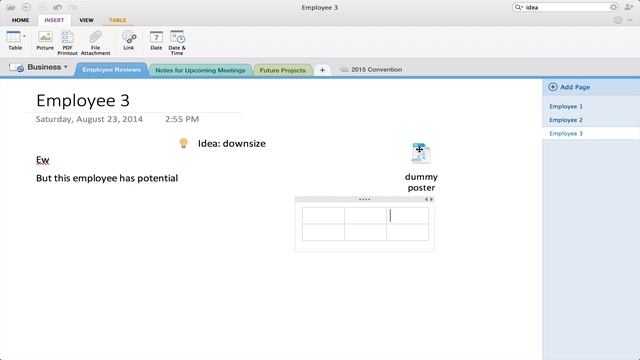Open the Future Projects section tab
This screenshot has width=640, height=360.
282,70
